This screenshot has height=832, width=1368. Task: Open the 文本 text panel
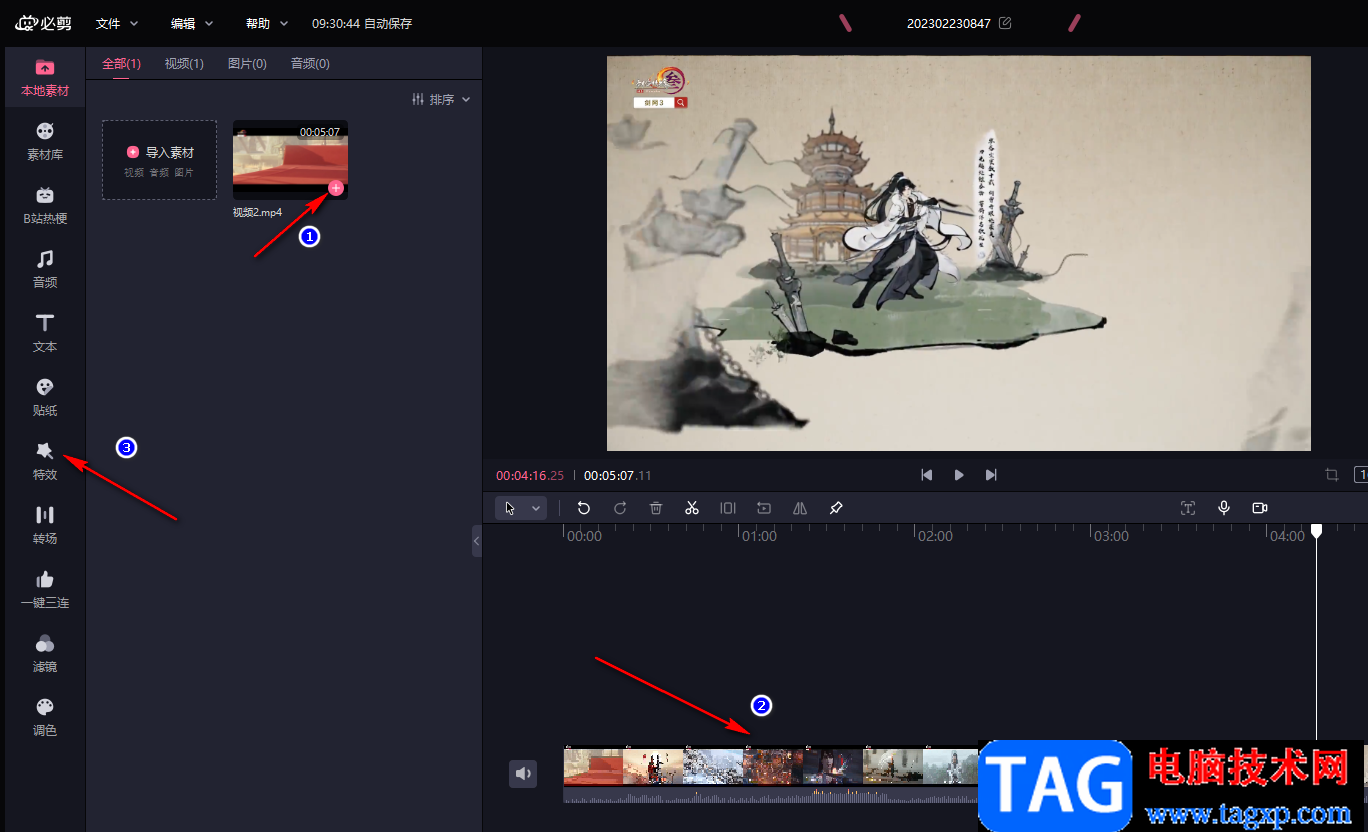pyautogui.click(x=45, y=334)
